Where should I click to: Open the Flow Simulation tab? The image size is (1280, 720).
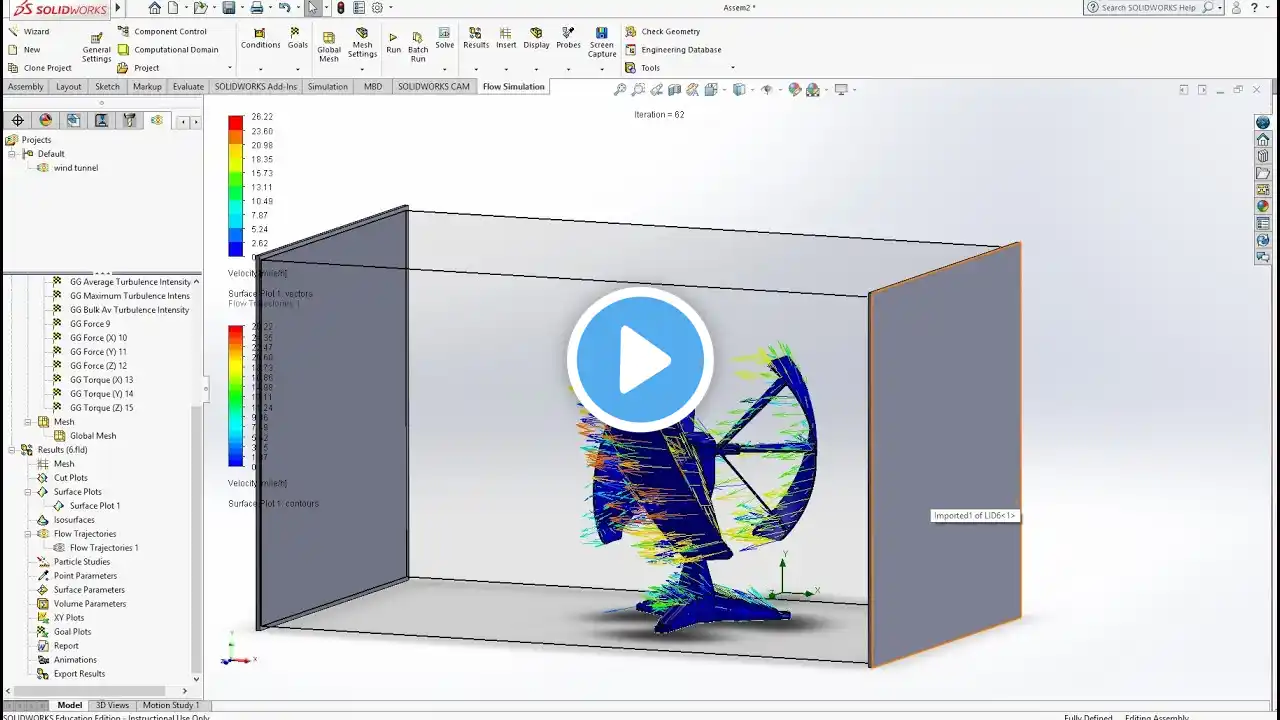coord(513,87)
